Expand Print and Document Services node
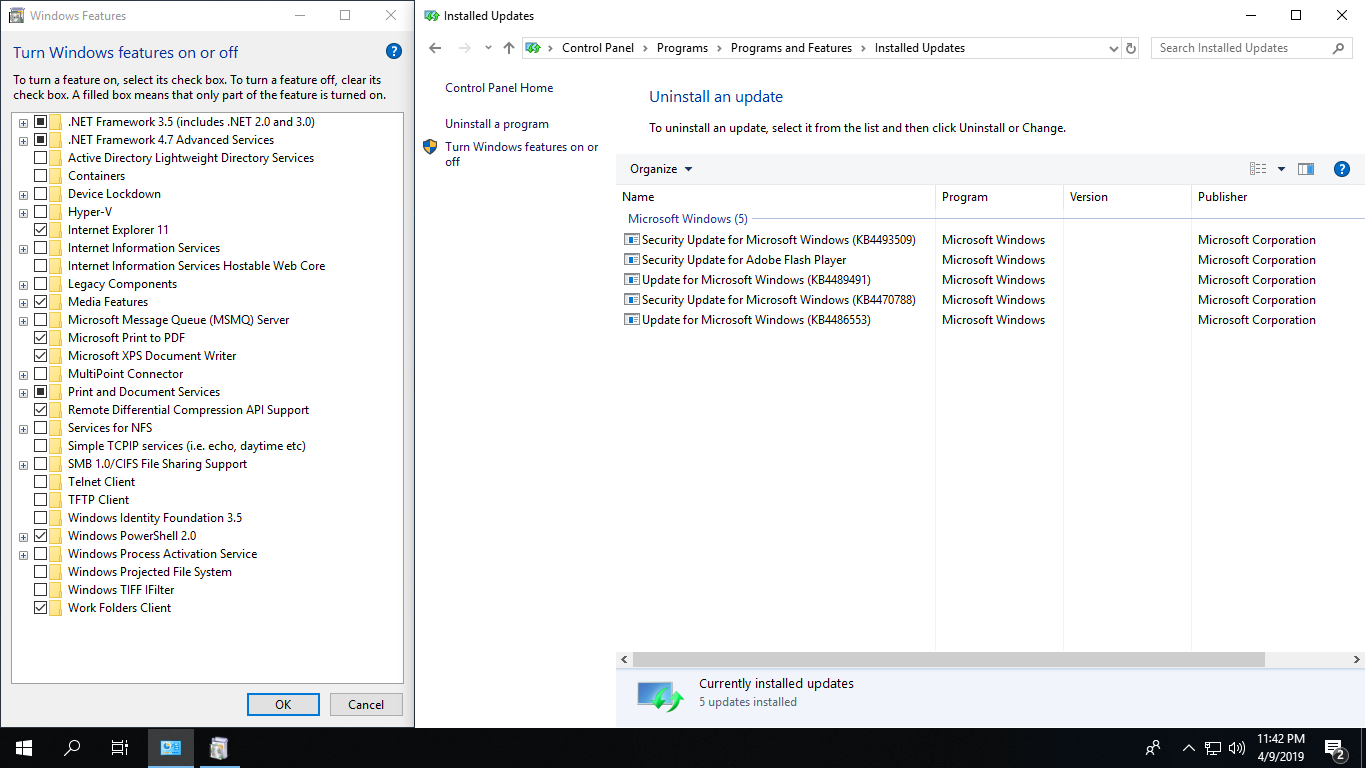Image resolution: width=1366 pixels, height=768 pixels. (x=23, y=393)
